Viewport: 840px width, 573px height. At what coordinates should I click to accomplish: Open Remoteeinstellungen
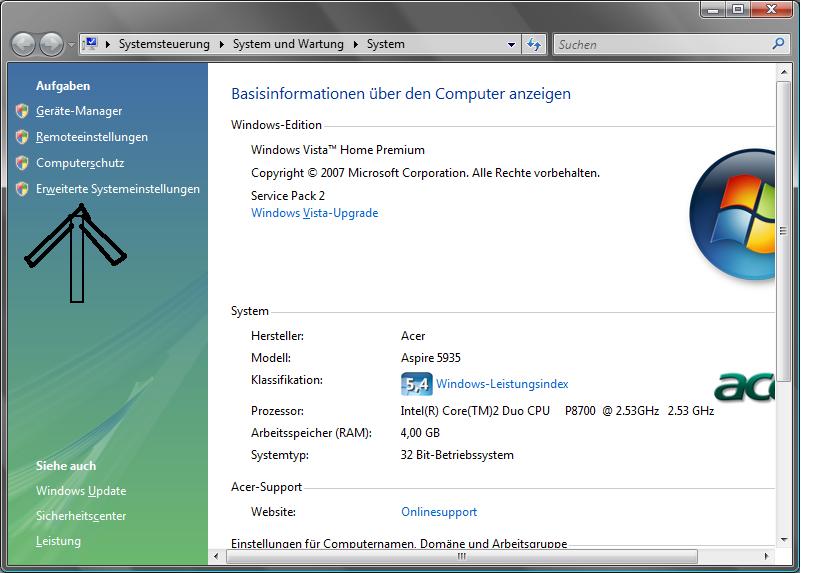[92, 137]
